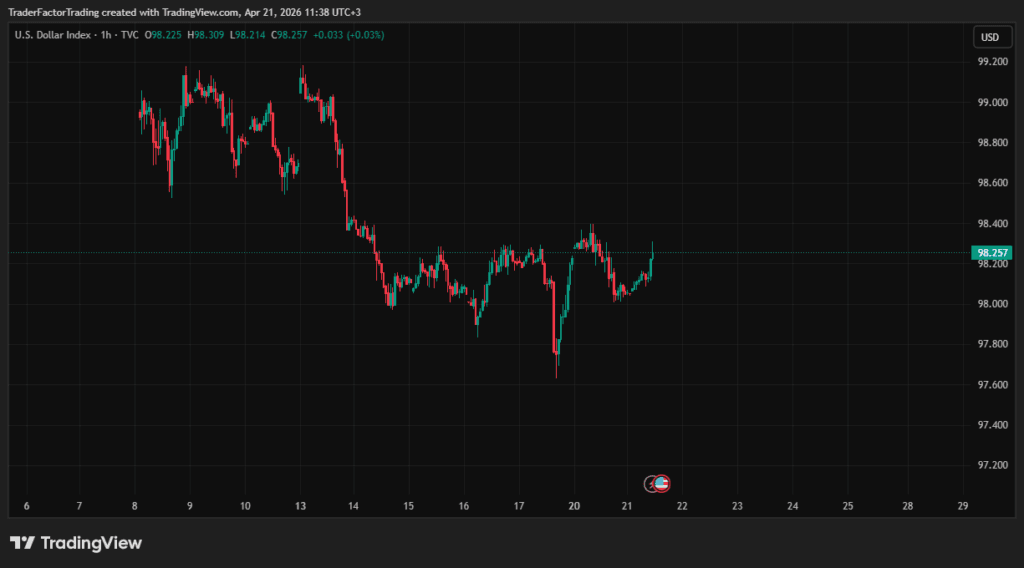
Task: Click the +0.033 (+0.03%) change value
Action: [348, 35]
